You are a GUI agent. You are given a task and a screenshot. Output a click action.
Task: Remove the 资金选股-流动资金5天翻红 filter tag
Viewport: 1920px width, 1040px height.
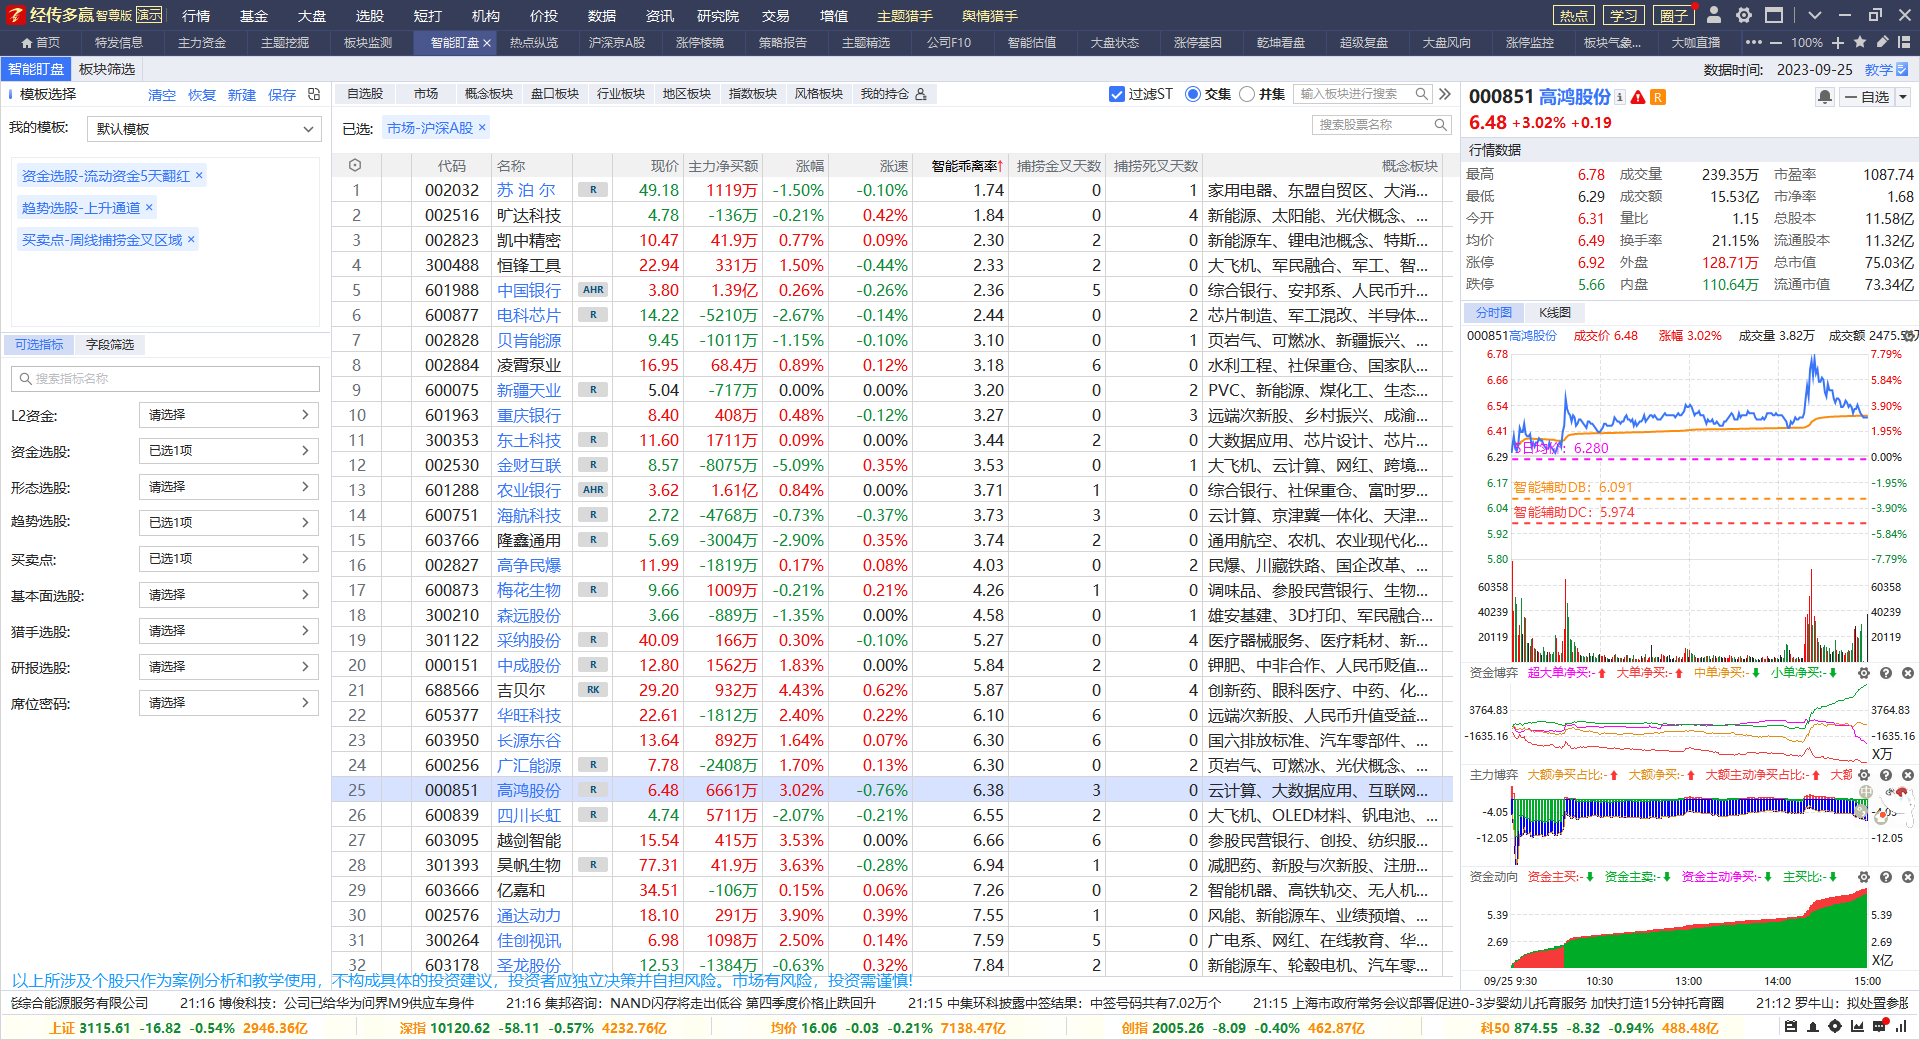click(x=199, y=175)
